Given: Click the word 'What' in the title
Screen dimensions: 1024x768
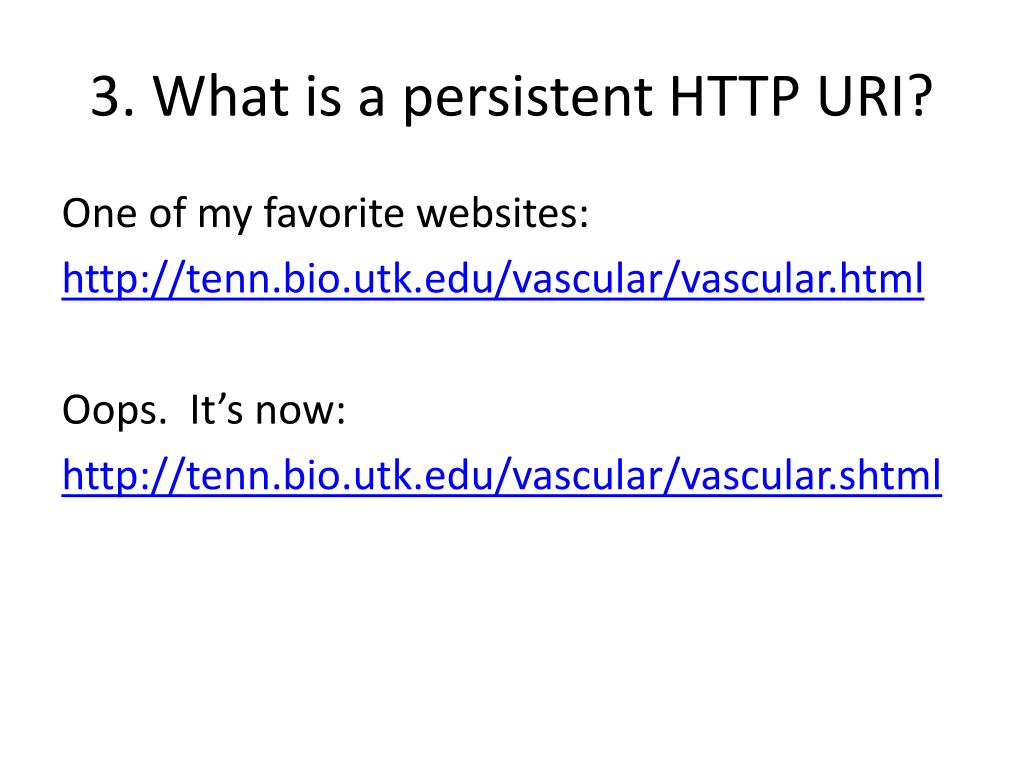Looking at the screenshot, I should 221,97.
